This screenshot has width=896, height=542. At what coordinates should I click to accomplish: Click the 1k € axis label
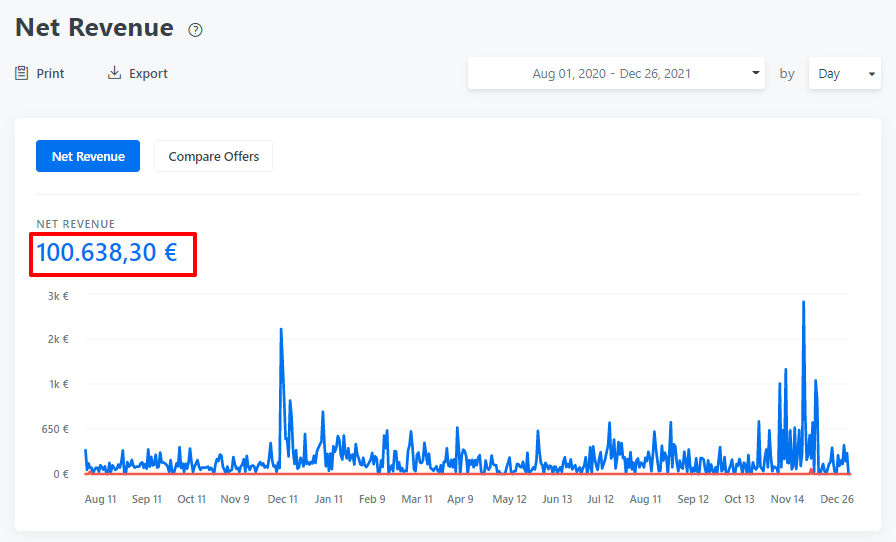tap(59, 384)
